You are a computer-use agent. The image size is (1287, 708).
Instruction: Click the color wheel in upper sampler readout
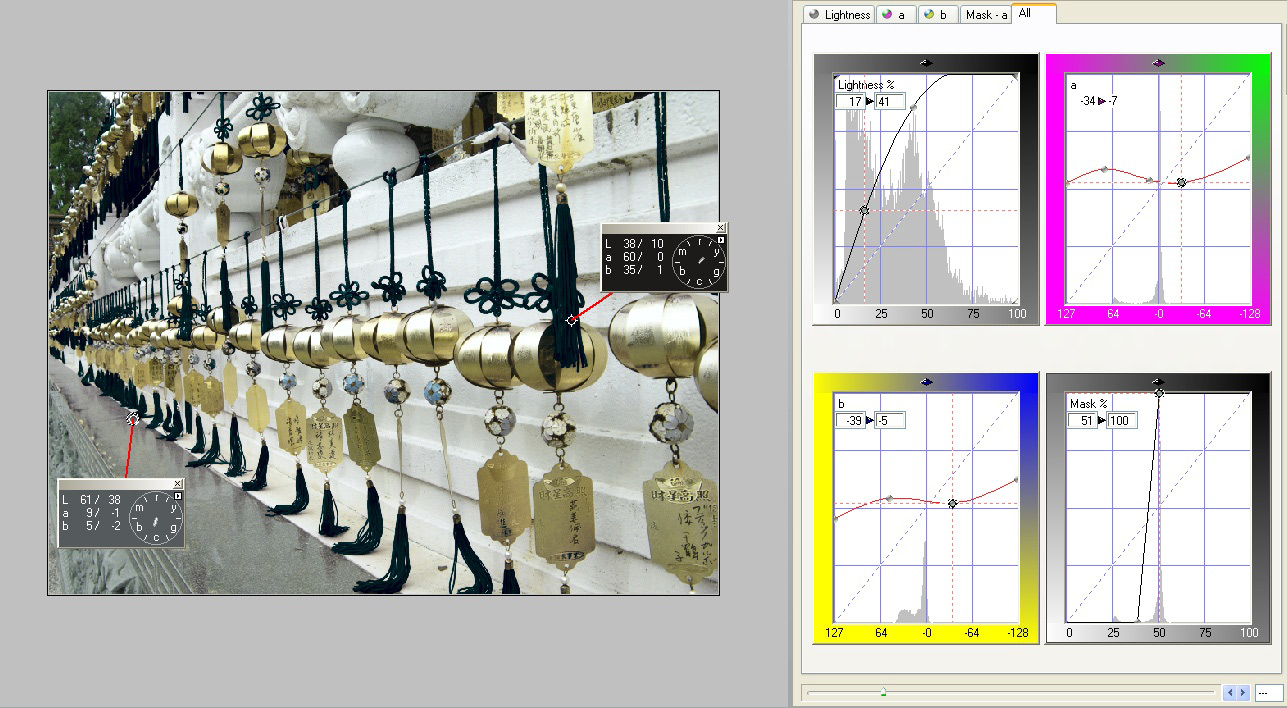pos(697,261)
